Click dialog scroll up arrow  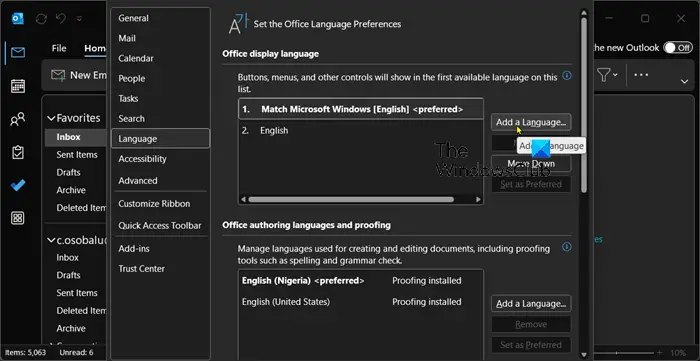tap(584, 12)
